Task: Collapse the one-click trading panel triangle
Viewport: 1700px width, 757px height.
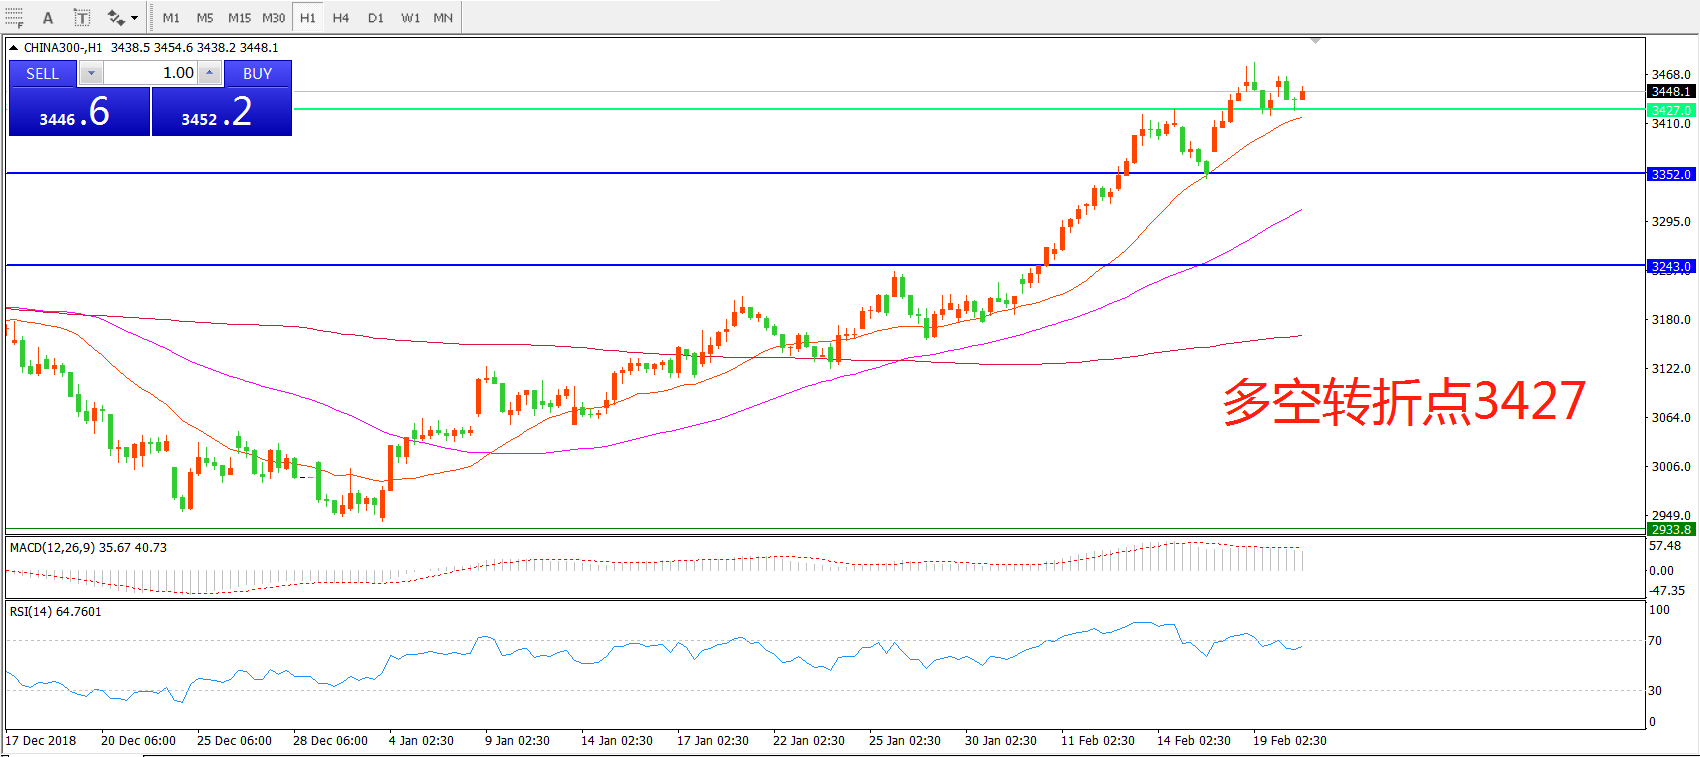Action: (x=13, y=48)
